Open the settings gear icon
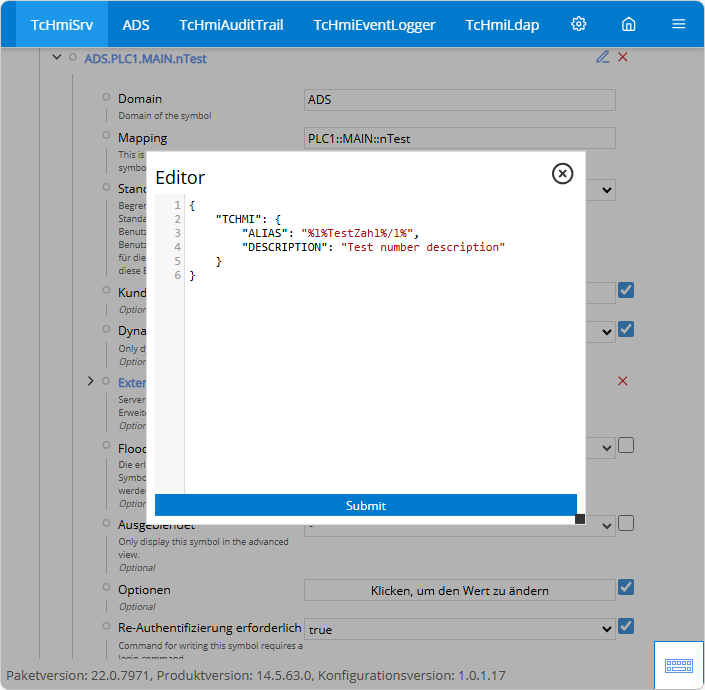Image resolution: width=705 pixels, height=690 pixels. click(x=578, y=24)
